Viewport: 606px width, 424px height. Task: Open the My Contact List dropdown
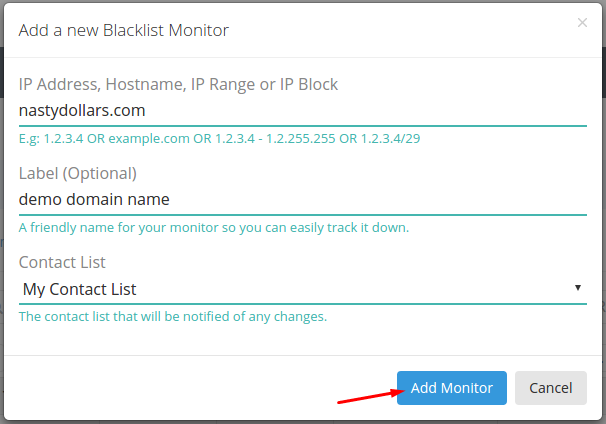(x=303, y=289)
